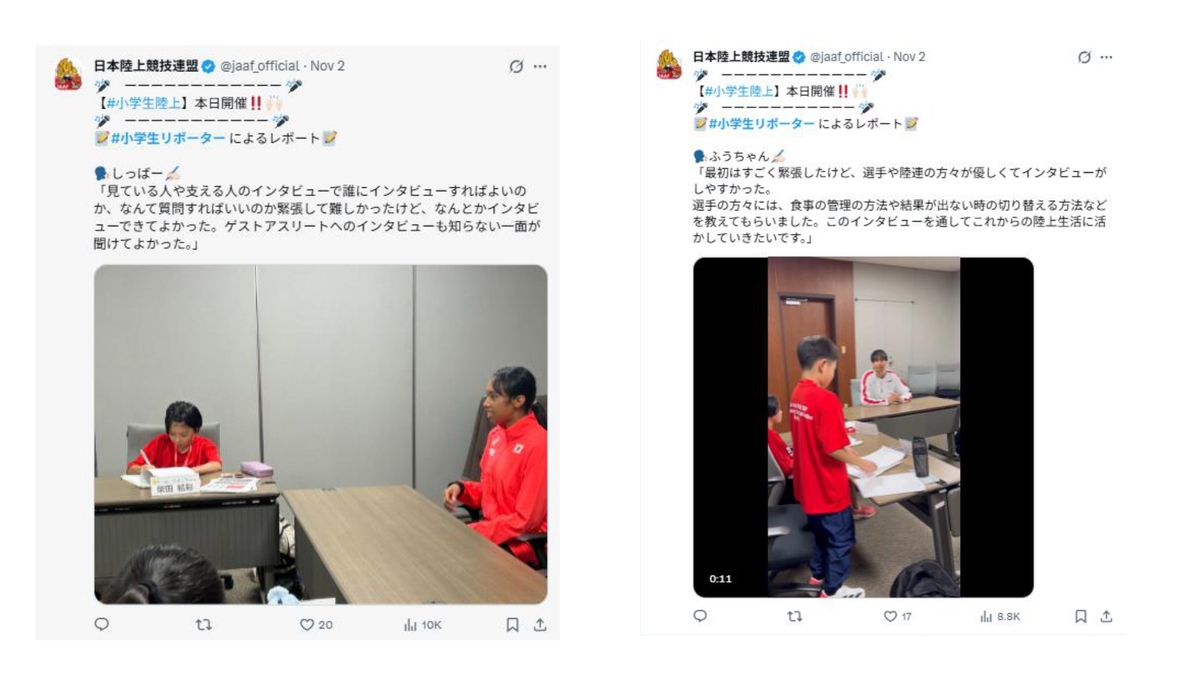The image size is (1200, 675).
Task: Repost the right tweet
Action: (x=795, y=616)
